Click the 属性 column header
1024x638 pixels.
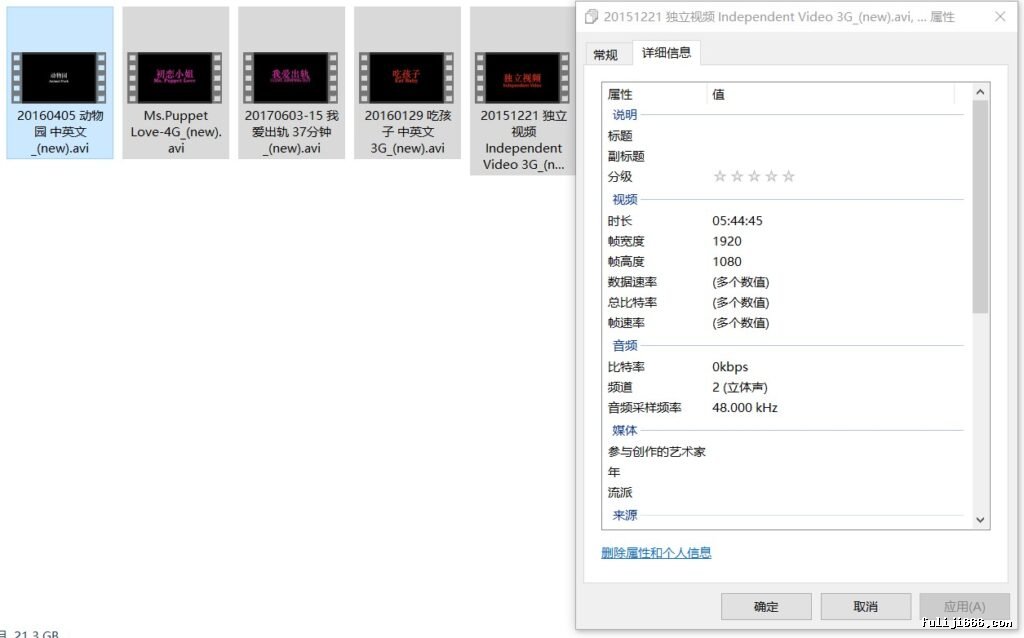tap(654, 95)
